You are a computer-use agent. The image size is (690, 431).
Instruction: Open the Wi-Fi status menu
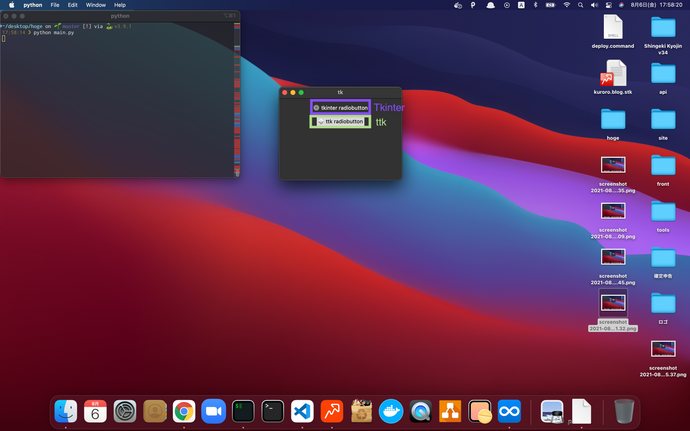(x=567, y=5)
